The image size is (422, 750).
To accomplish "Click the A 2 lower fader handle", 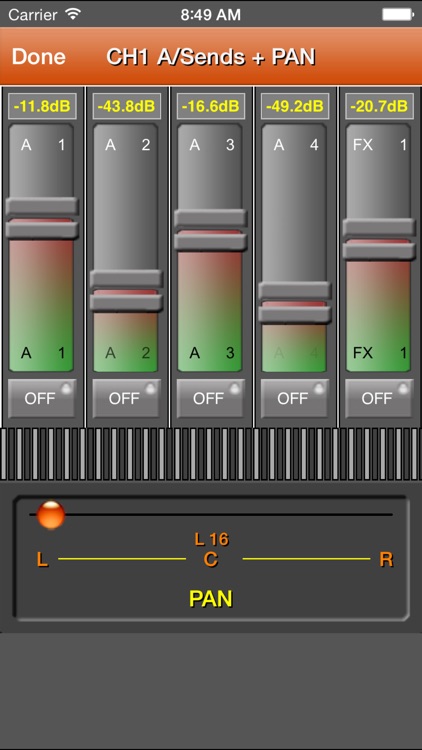I will [x=126, y=302].
